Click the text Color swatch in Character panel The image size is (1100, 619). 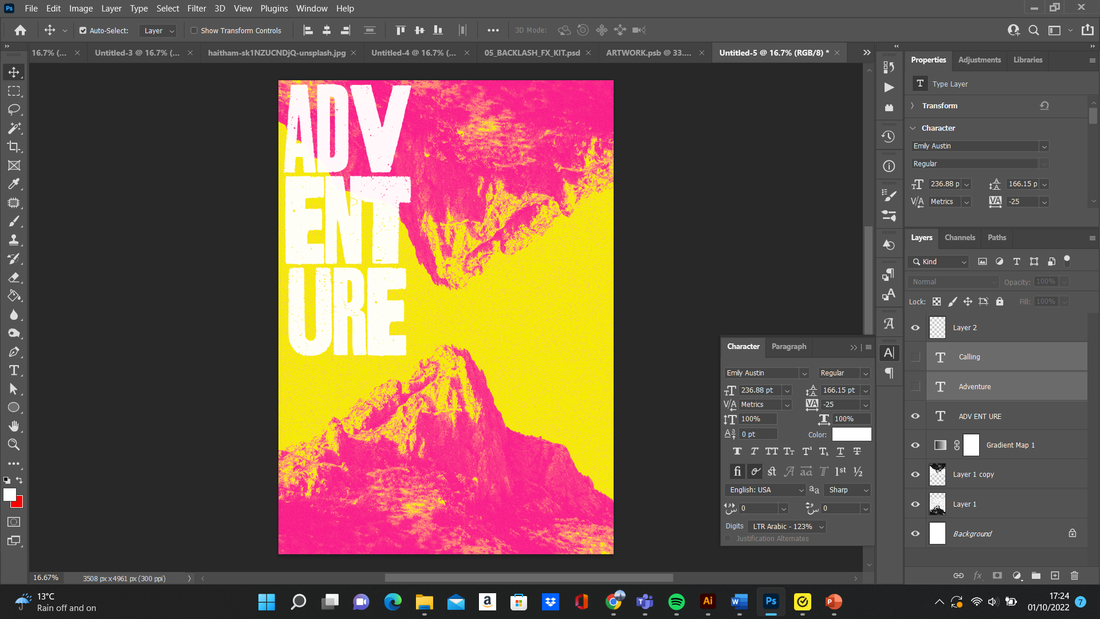point(852,434)
